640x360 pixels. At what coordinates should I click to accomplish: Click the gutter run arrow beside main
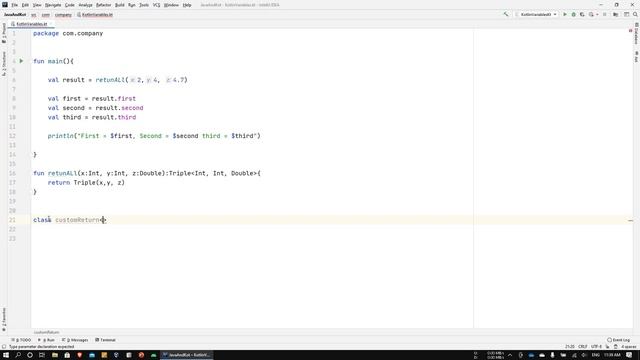tap(22, 61)
